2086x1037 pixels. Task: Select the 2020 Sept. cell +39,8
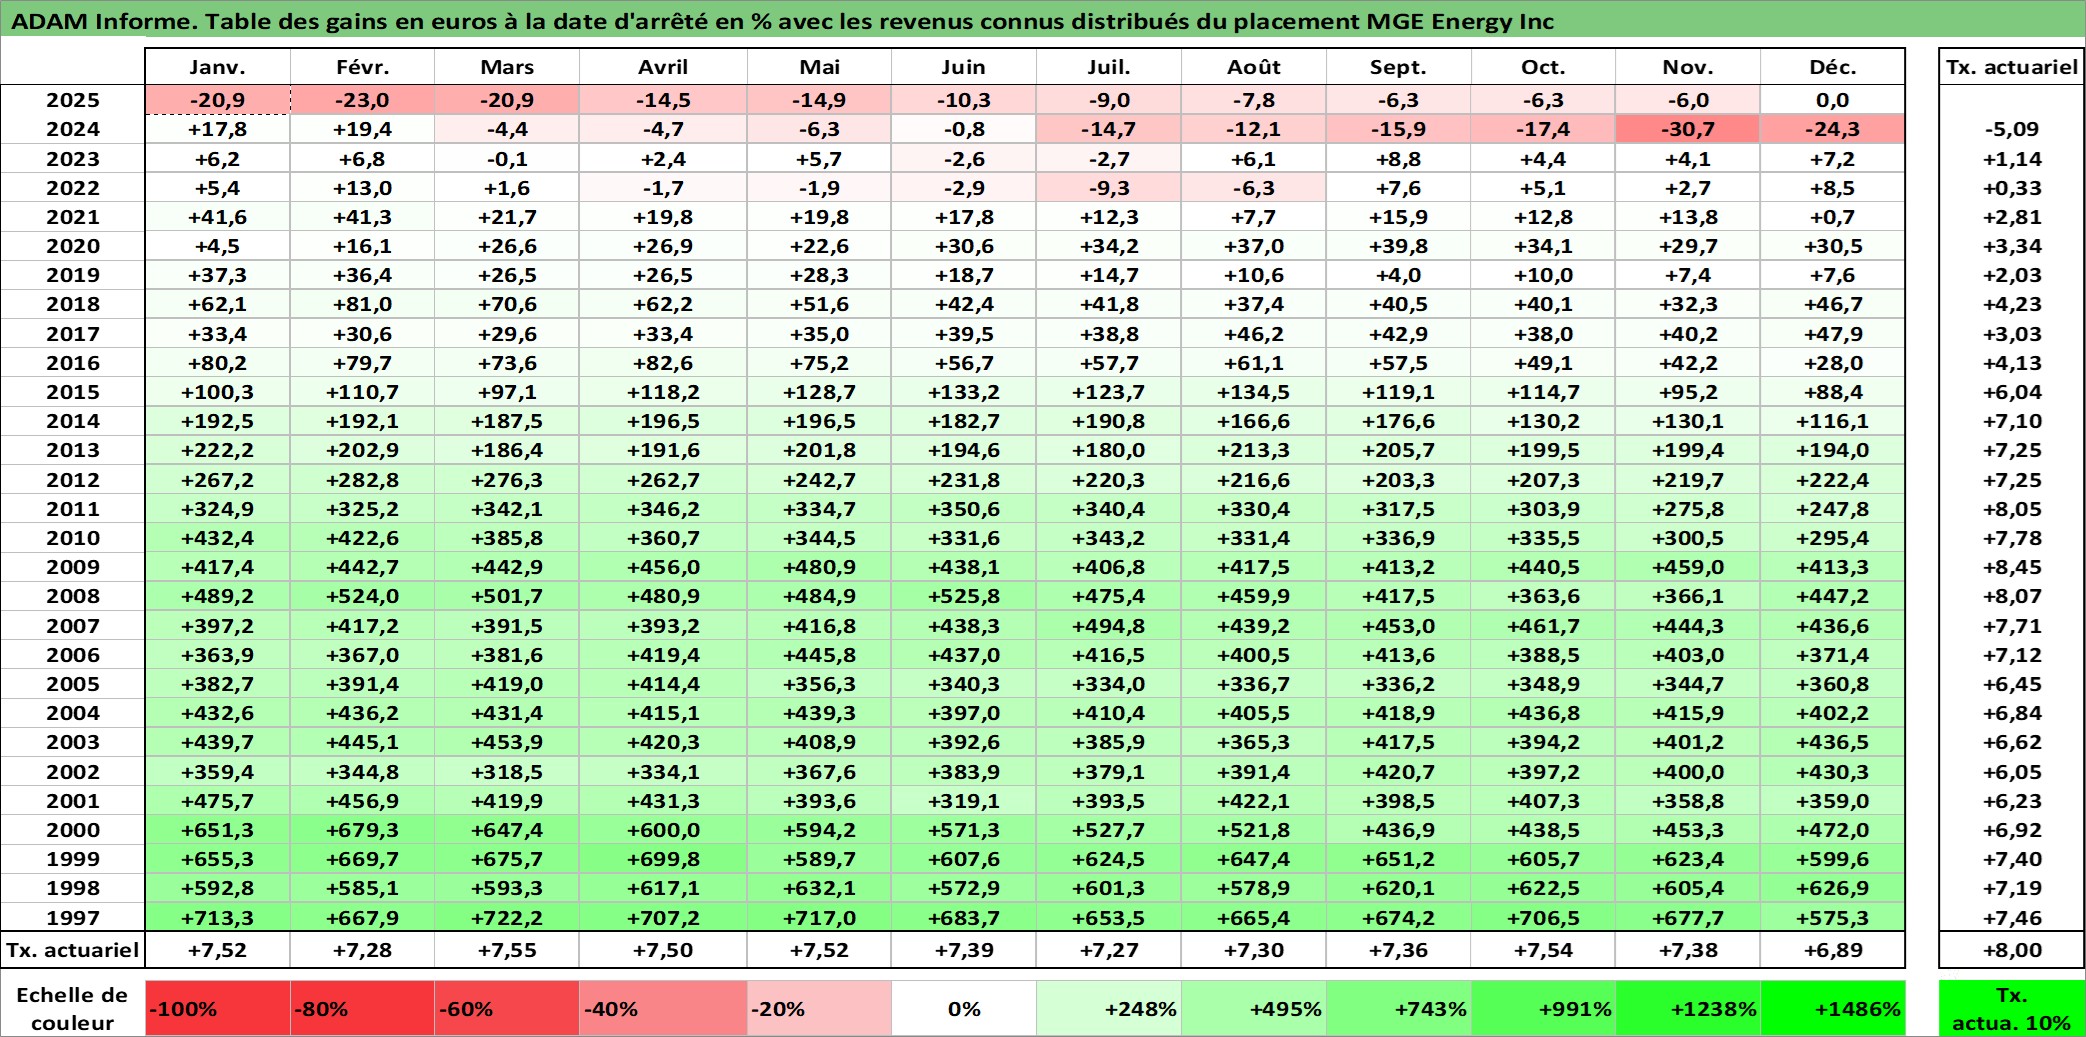point(1398,246)
